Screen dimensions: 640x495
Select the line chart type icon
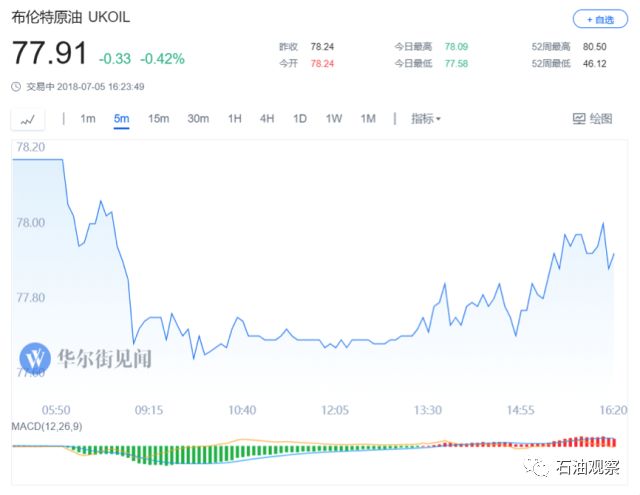27,119
